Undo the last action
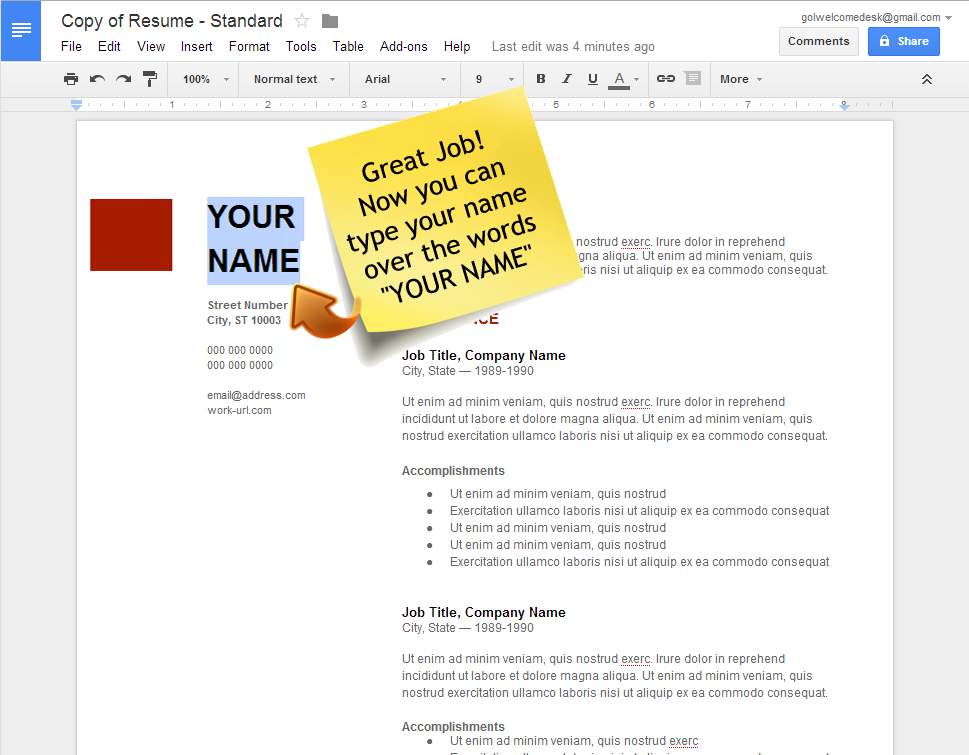Viewport: 969px width, 755px height. click(97, 79)
